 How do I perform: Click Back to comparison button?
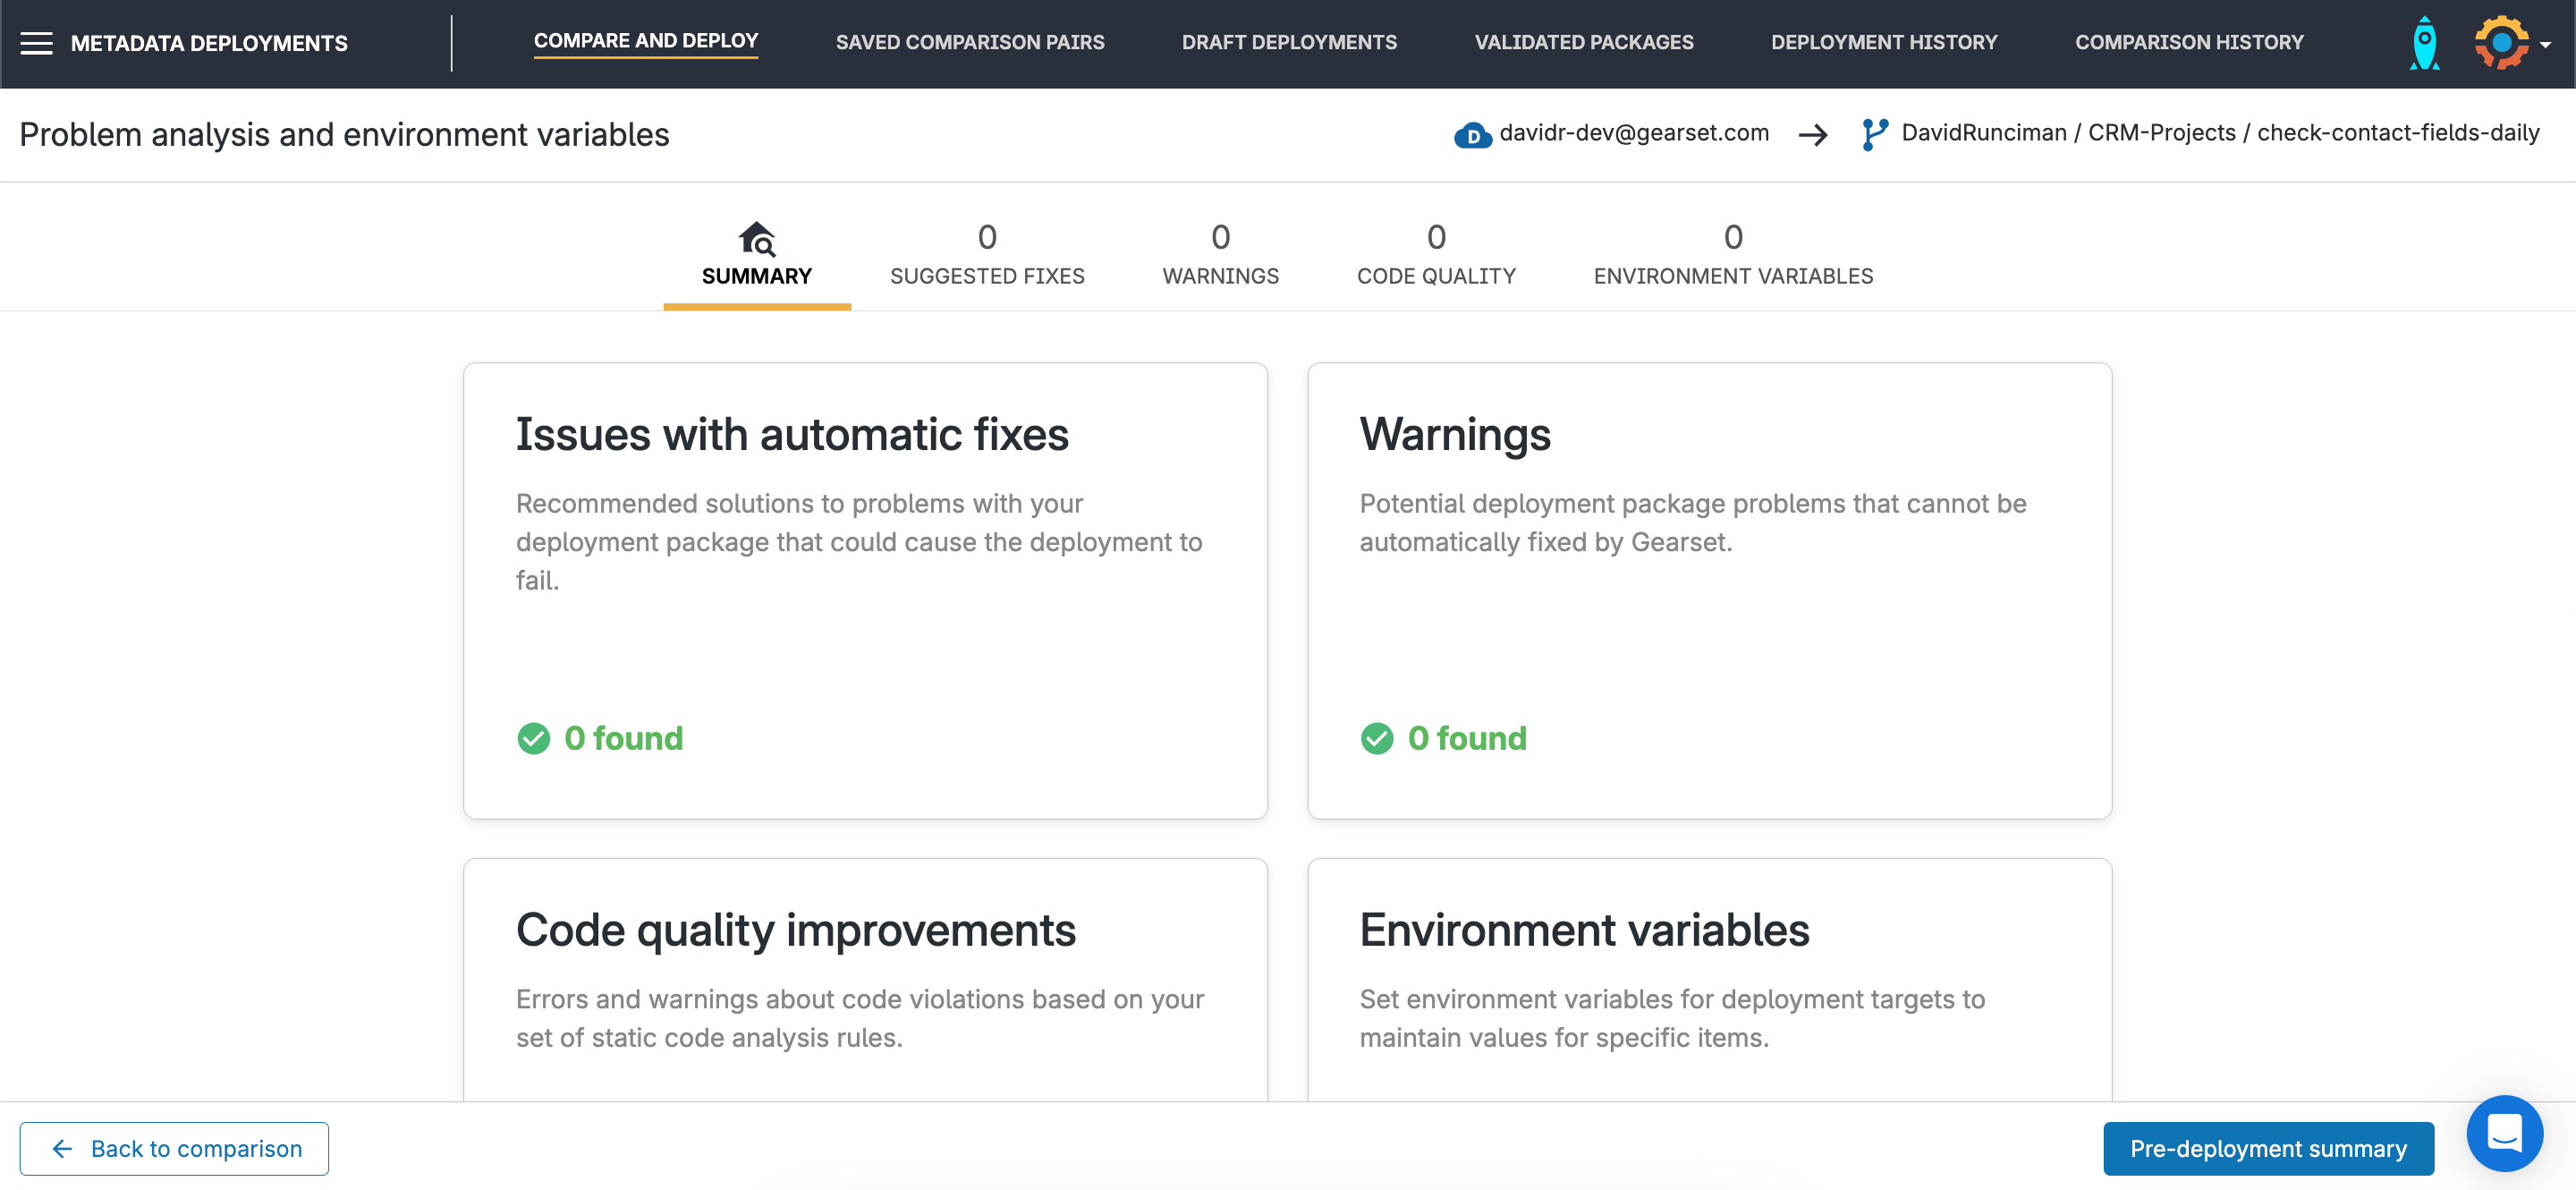coord(174,1148)
